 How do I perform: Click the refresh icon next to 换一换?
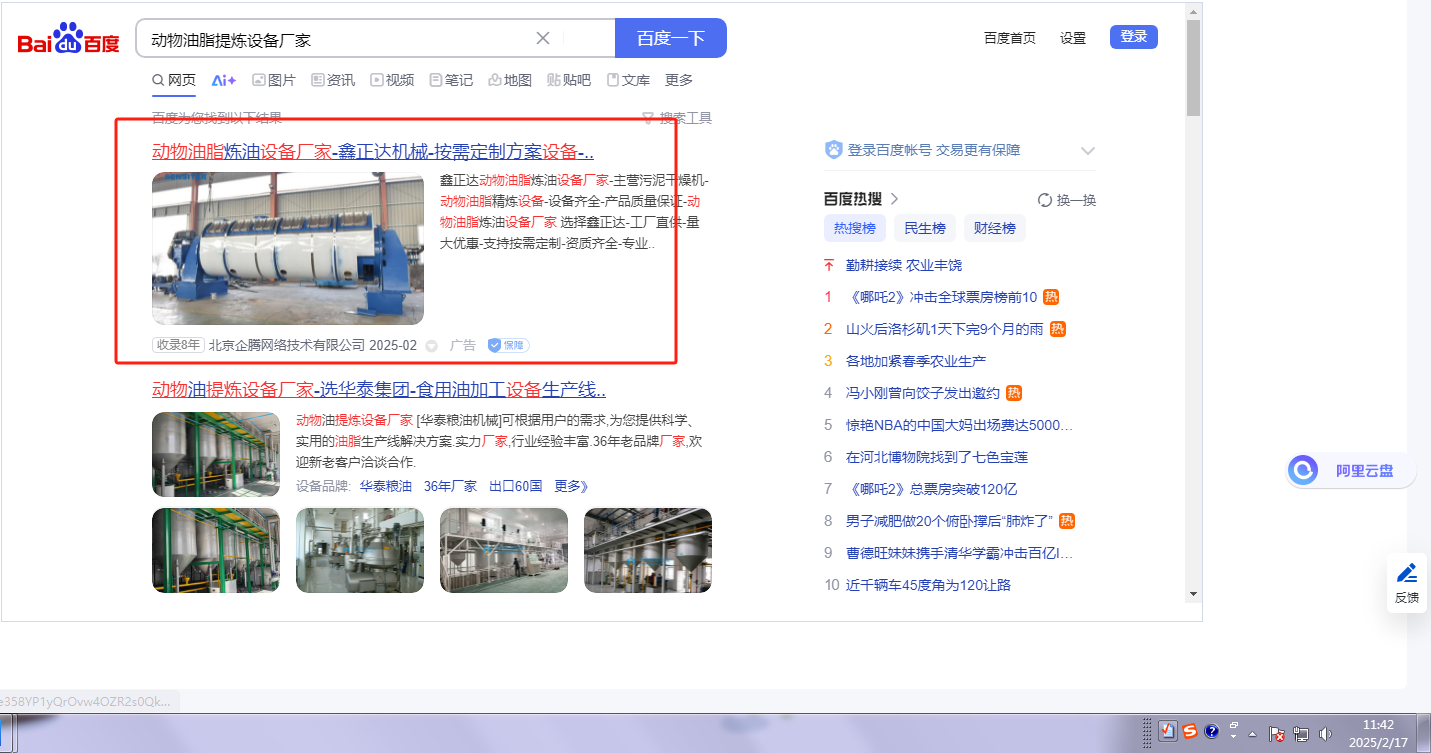pos(1045,200)
